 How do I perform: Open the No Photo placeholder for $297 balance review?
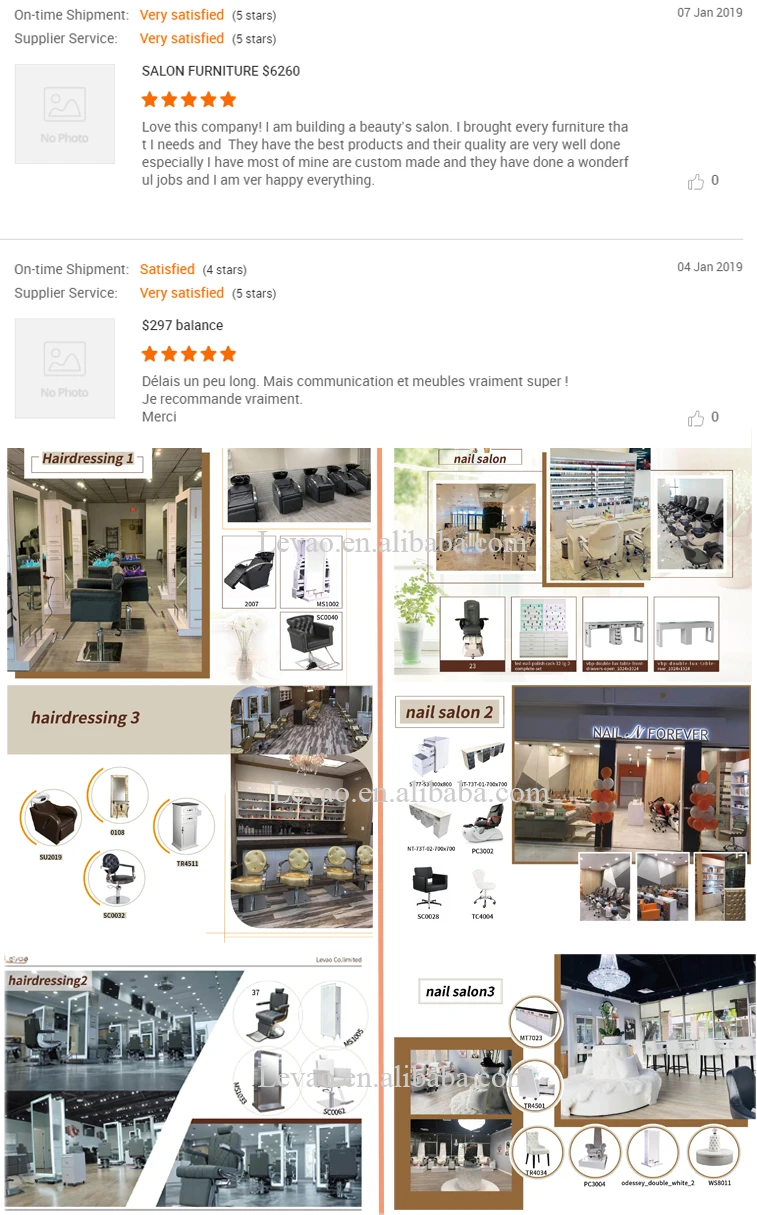(65, 368)
